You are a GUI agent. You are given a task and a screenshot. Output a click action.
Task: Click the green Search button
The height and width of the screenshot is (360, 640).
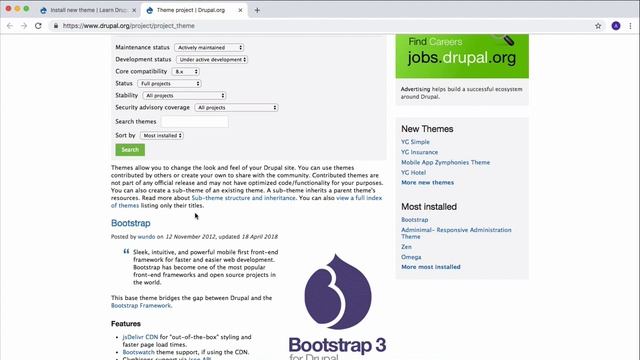click(130, 150)
